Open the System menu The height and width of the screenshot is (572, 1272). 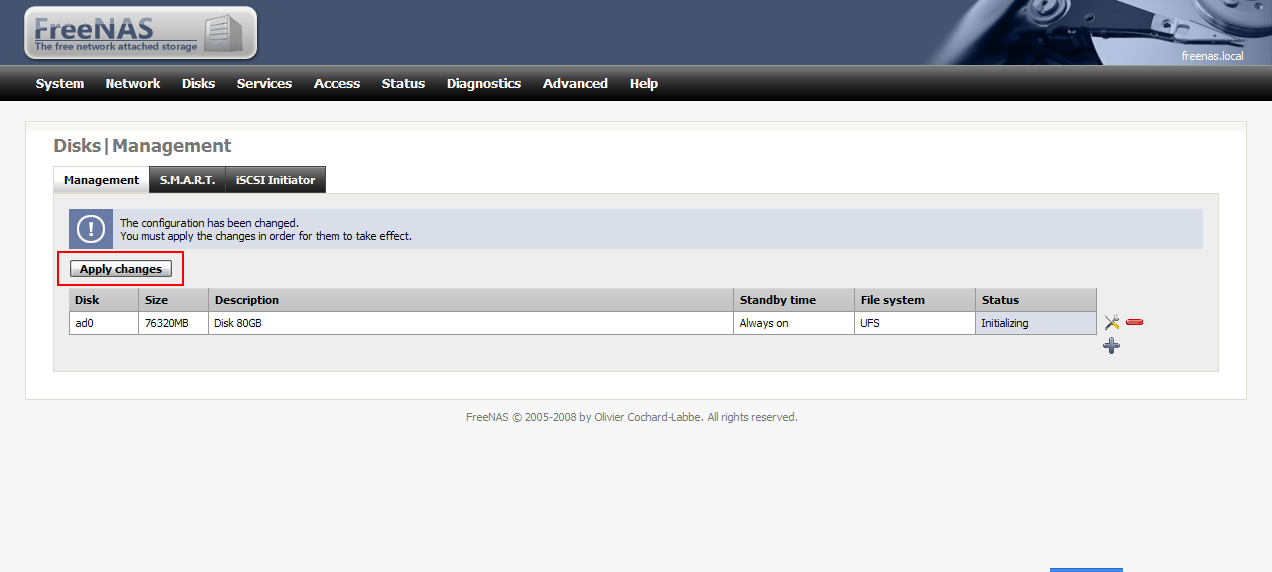coord(60,84)
